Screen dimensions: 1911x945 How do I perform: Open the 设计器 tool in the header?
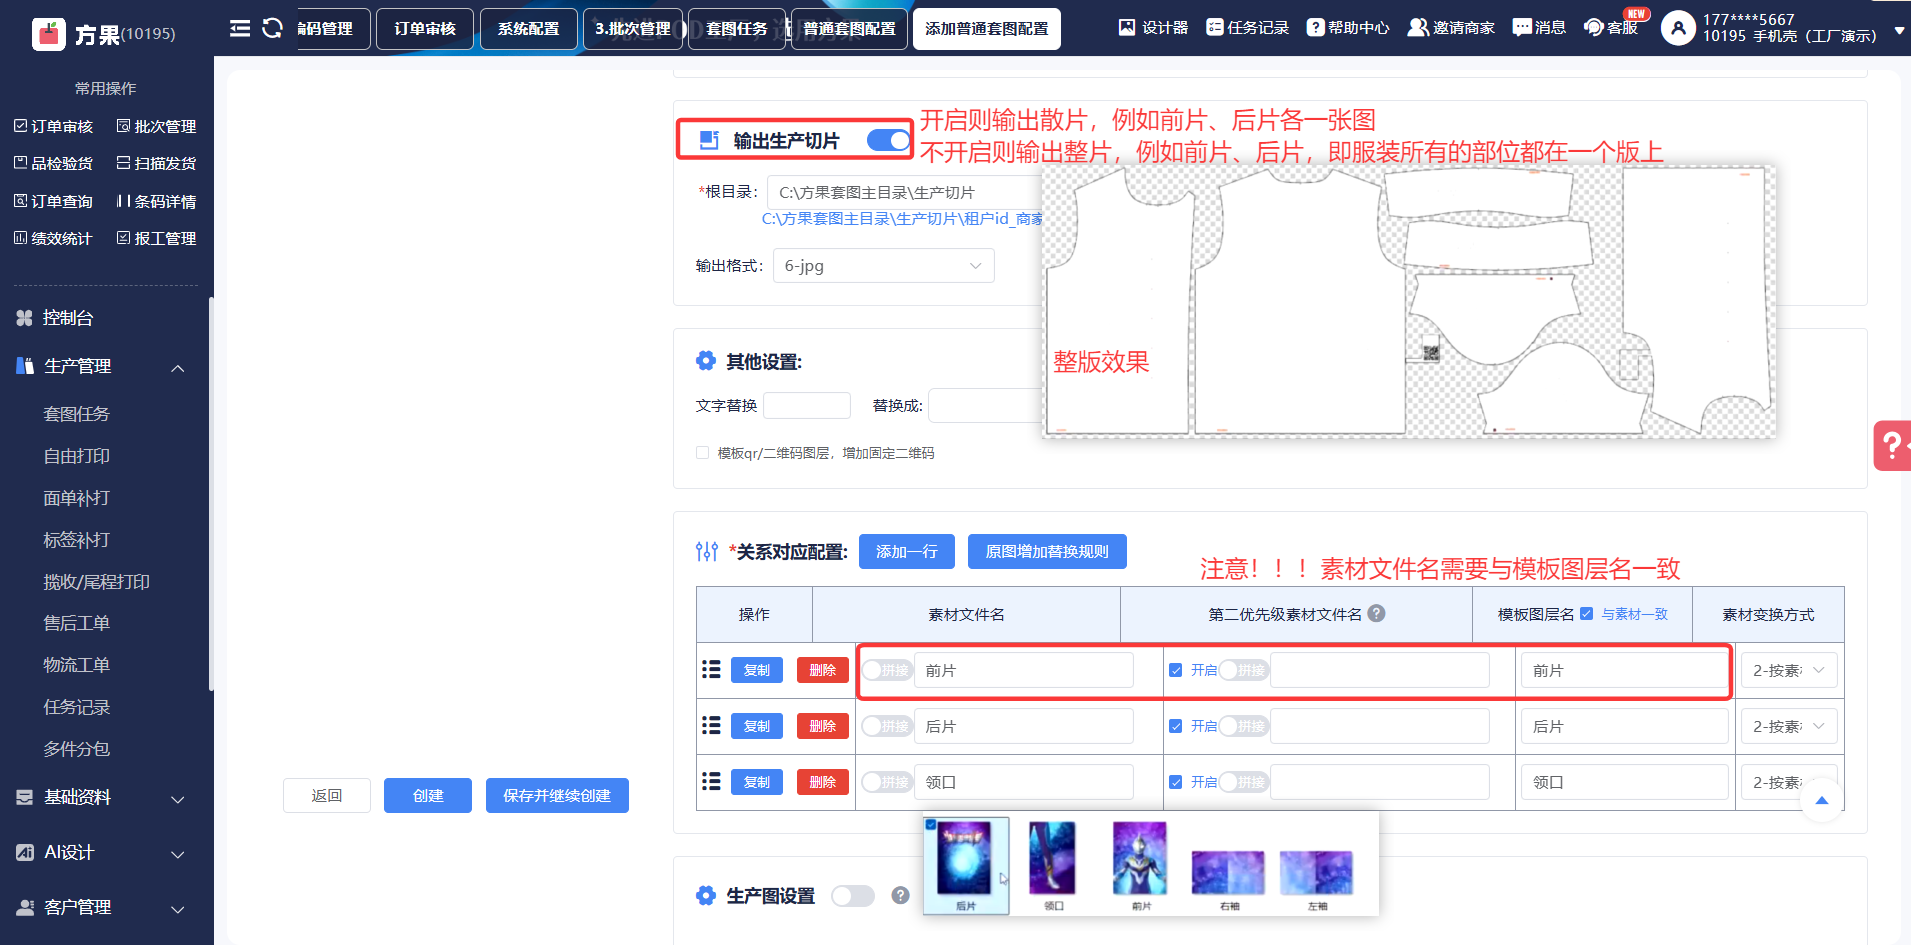1153,28
